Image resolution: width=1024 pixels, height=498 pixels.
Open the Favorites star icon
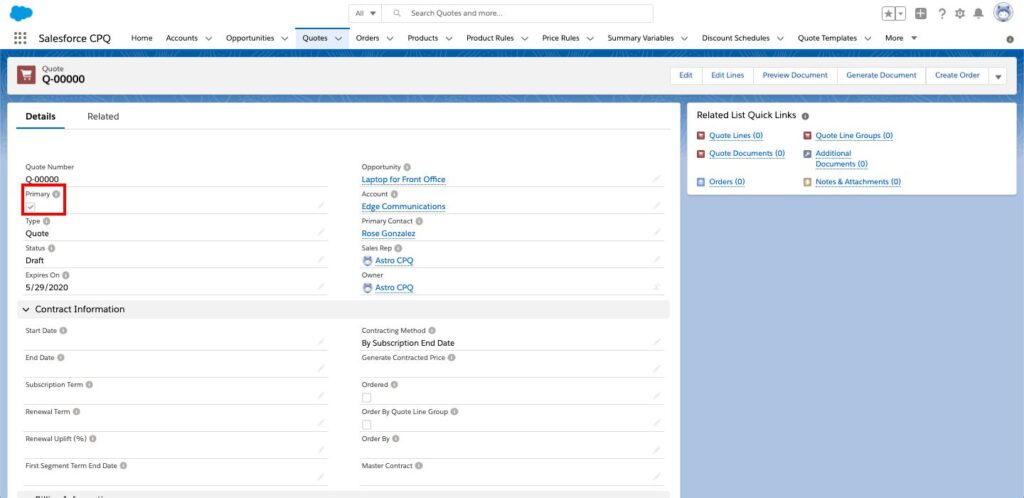pyautogui.click(x=889, y=14)
